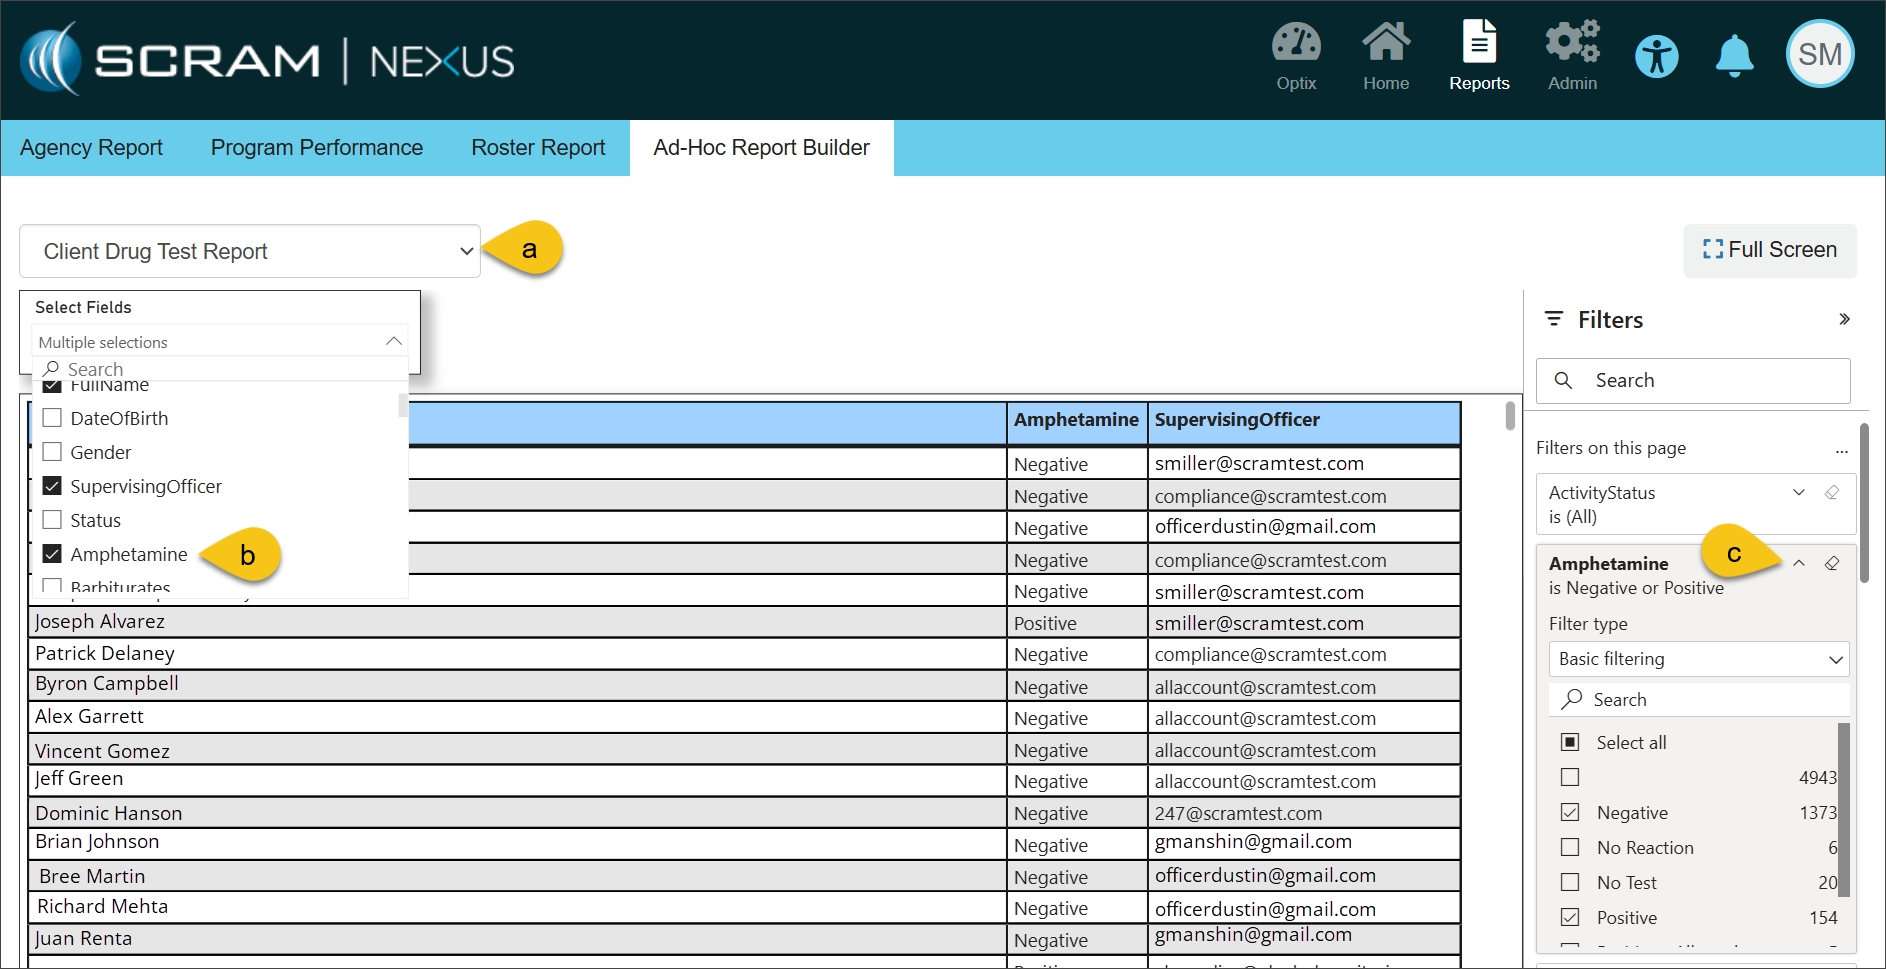Open the accessibility options icon
Screen dimensions: 1886x969
click(x=1656, y=57)
